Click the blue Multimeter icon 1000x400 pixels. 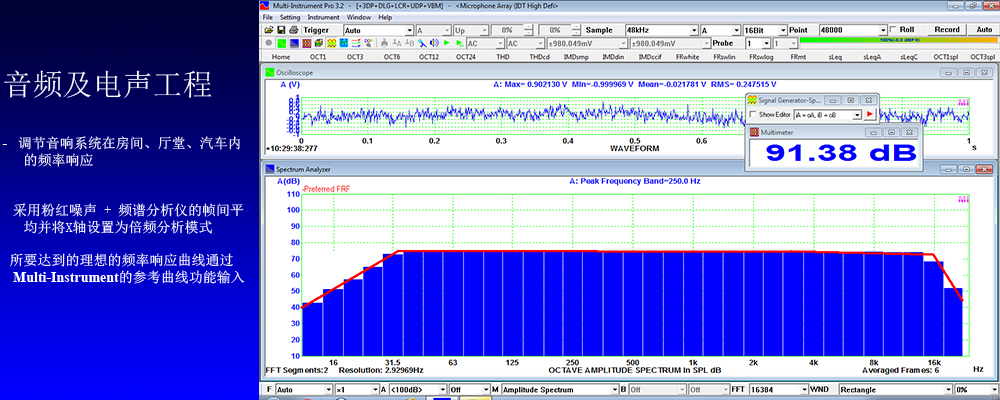(x=344, y=43)
